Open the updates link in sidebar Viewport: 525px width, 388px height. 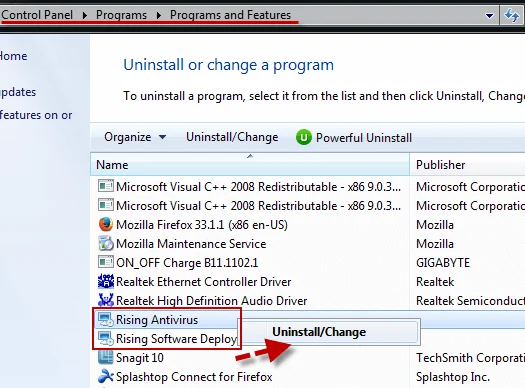coord(18,92)
